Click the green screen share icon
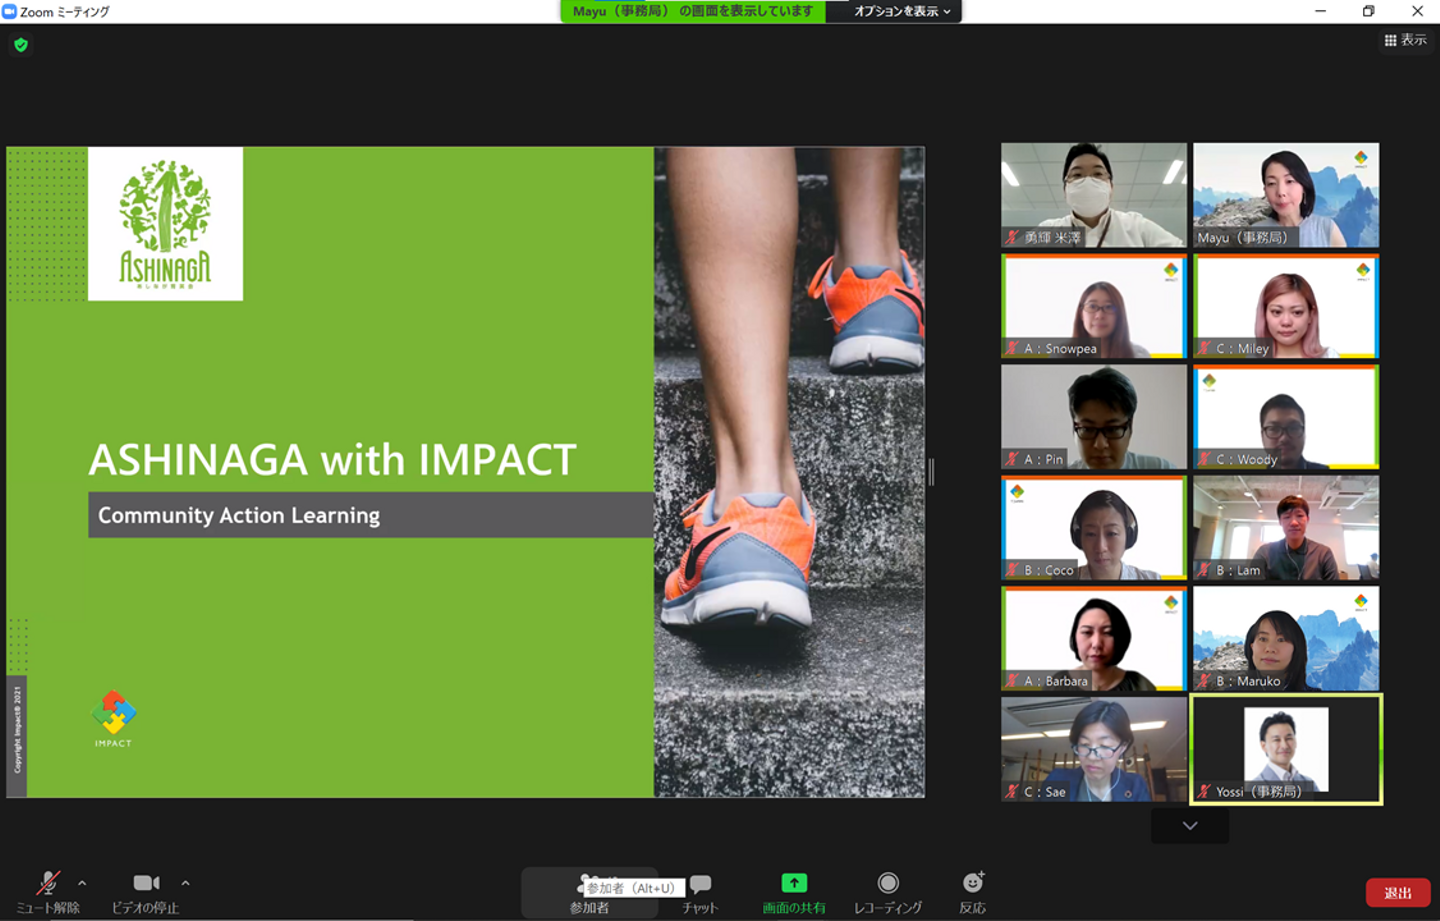 click(x=794, y=883)
